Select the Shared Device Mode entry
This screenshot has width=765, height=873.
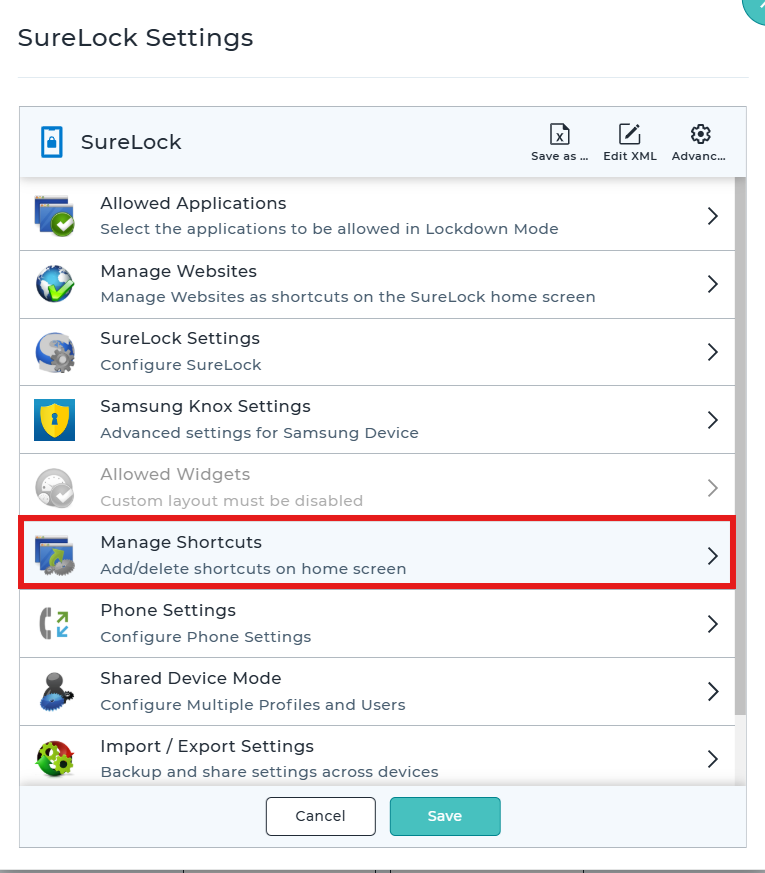(x=377, y=691)
